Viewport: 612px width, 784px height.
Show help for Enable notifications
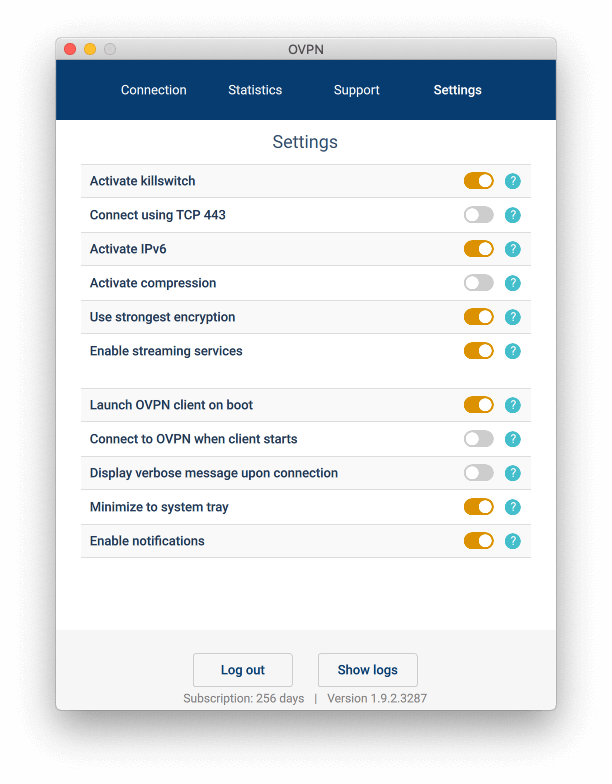tap(512, 541)
